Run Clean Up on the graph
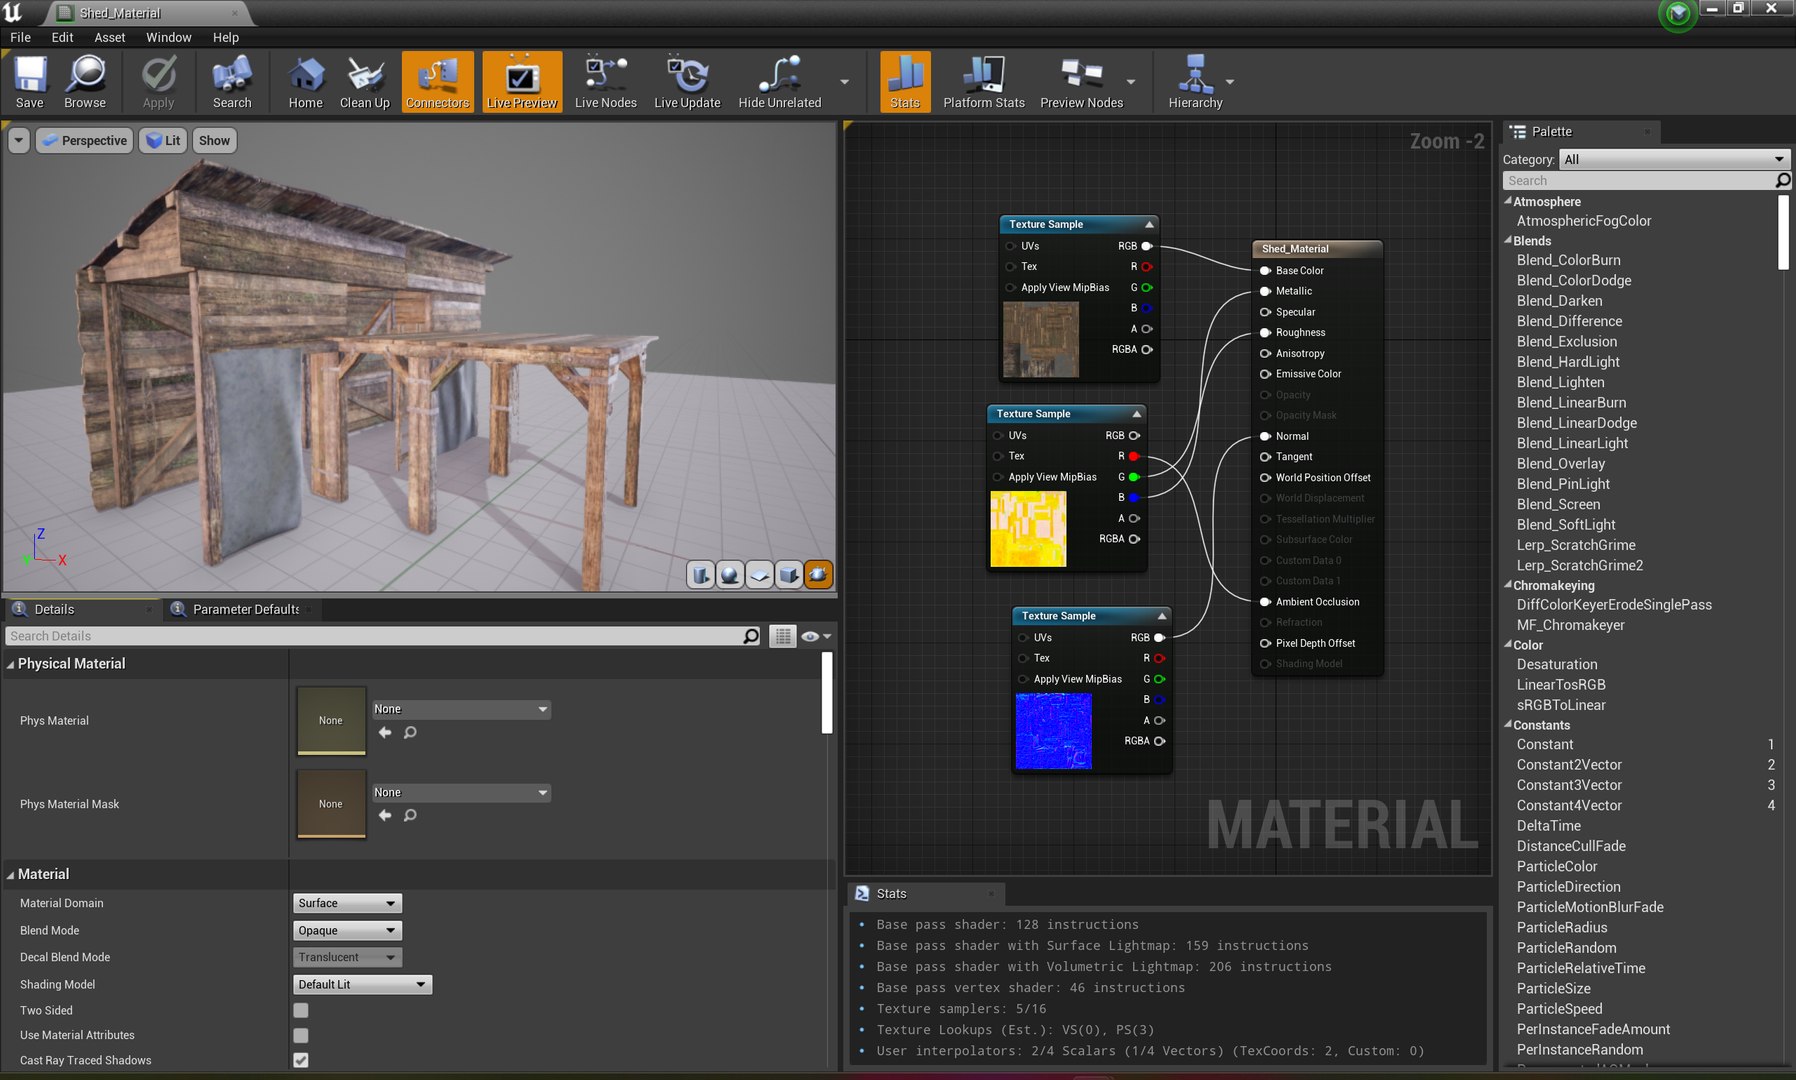Image resolution: width=1796 pixels, height=1080 pixels. pos(365,82)
